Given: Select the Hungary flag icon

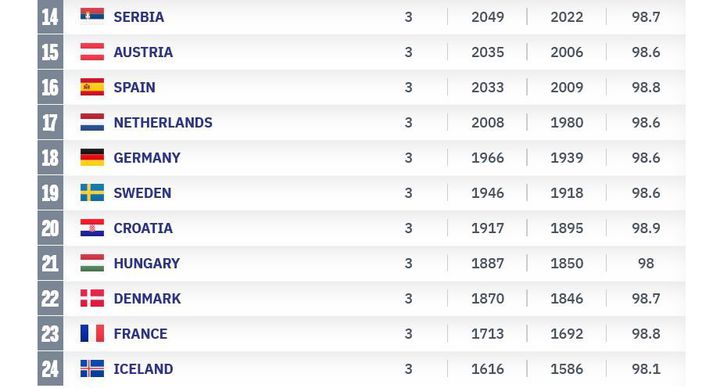Looking at the screenshot, I should point(92,263).
